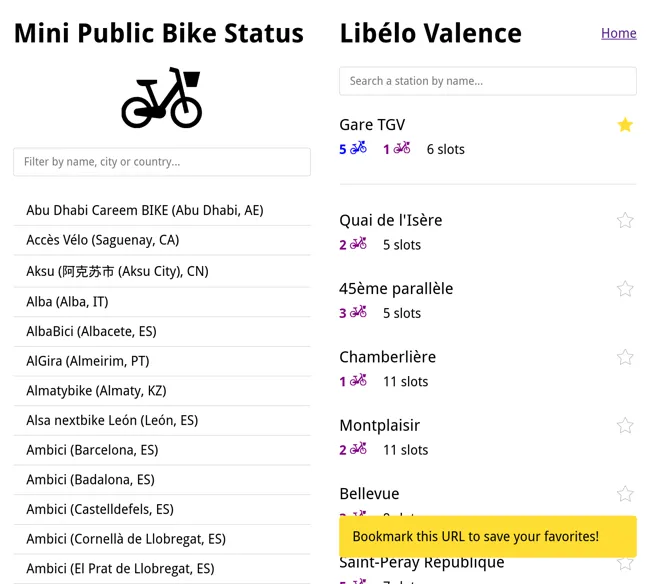Click the bike icon under Chamberlière
This screenshot has height=584, width=650.
[358, 380]
